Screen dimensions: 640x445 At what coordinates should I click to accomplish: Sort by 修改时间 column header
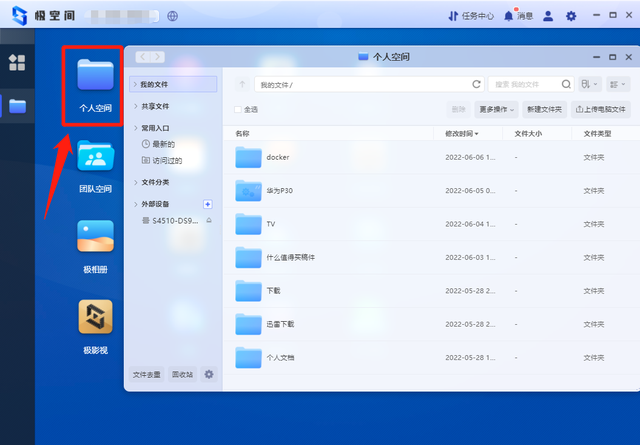tap(462, 133)
